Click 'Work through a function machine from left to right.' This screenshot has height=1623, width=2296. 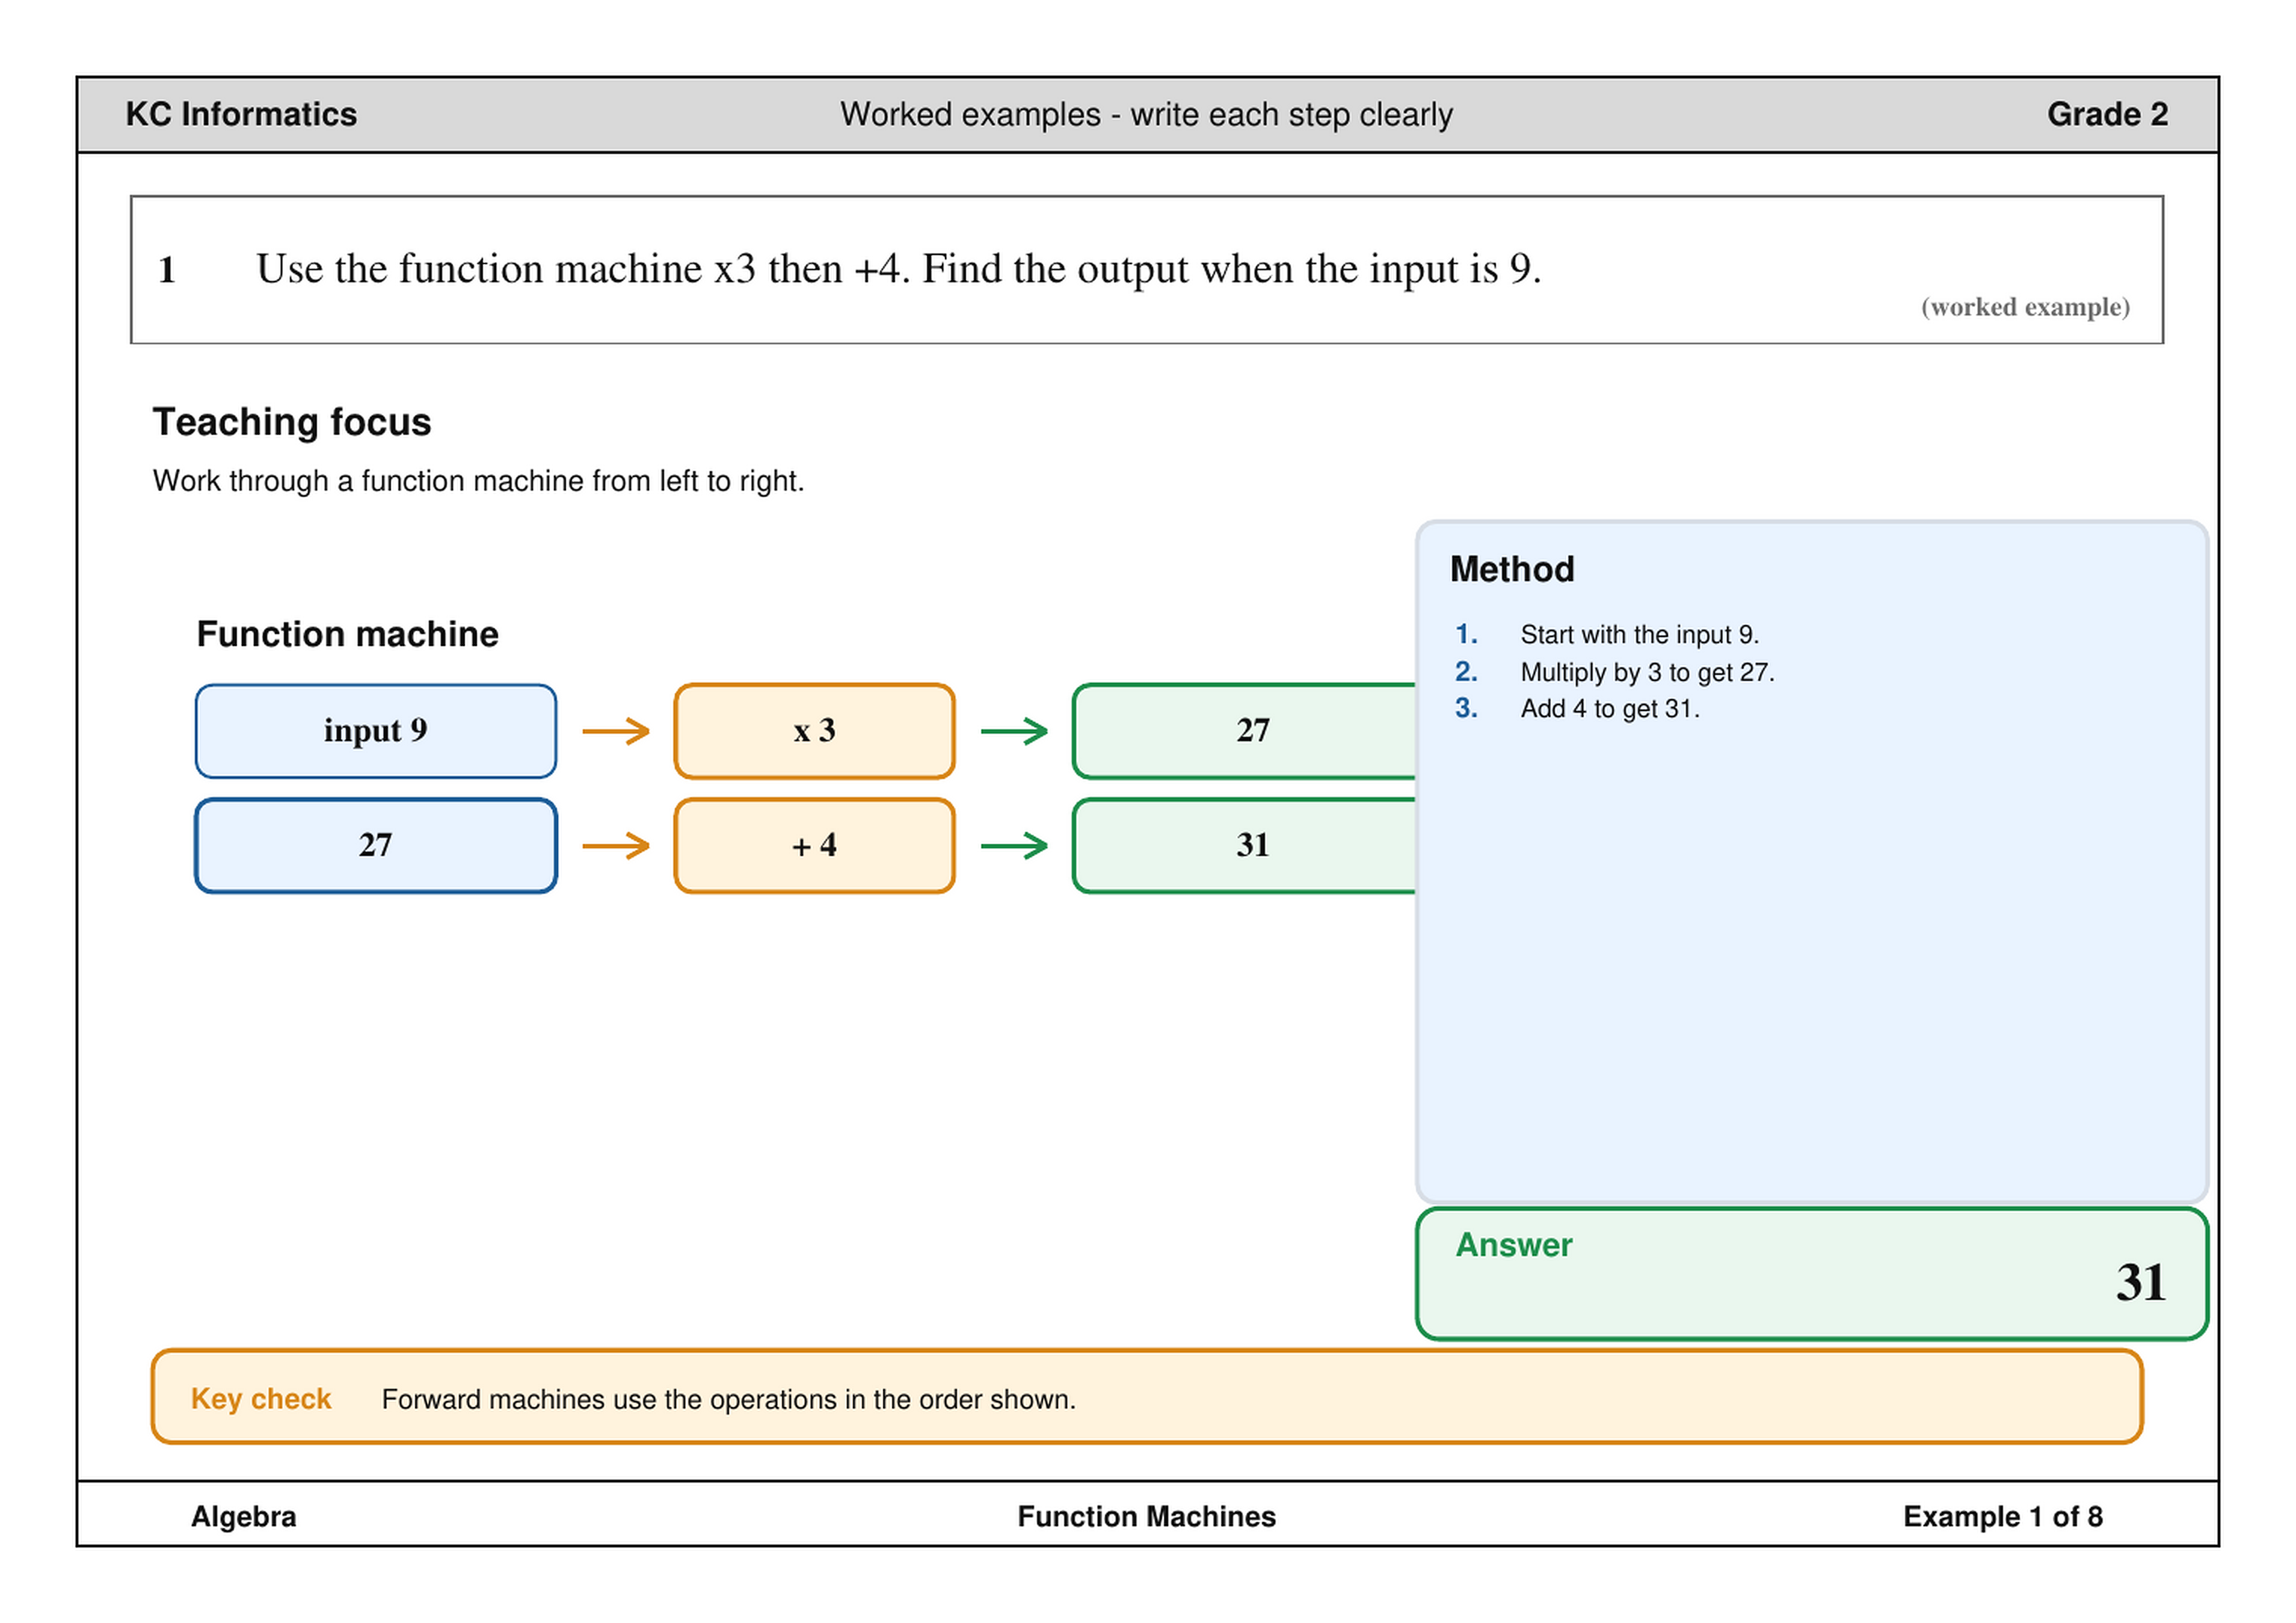pos(478,481)
